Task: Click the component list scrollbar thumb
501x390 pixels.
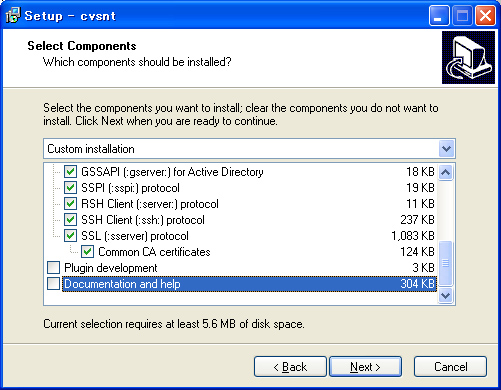Action: coord(446,263)
